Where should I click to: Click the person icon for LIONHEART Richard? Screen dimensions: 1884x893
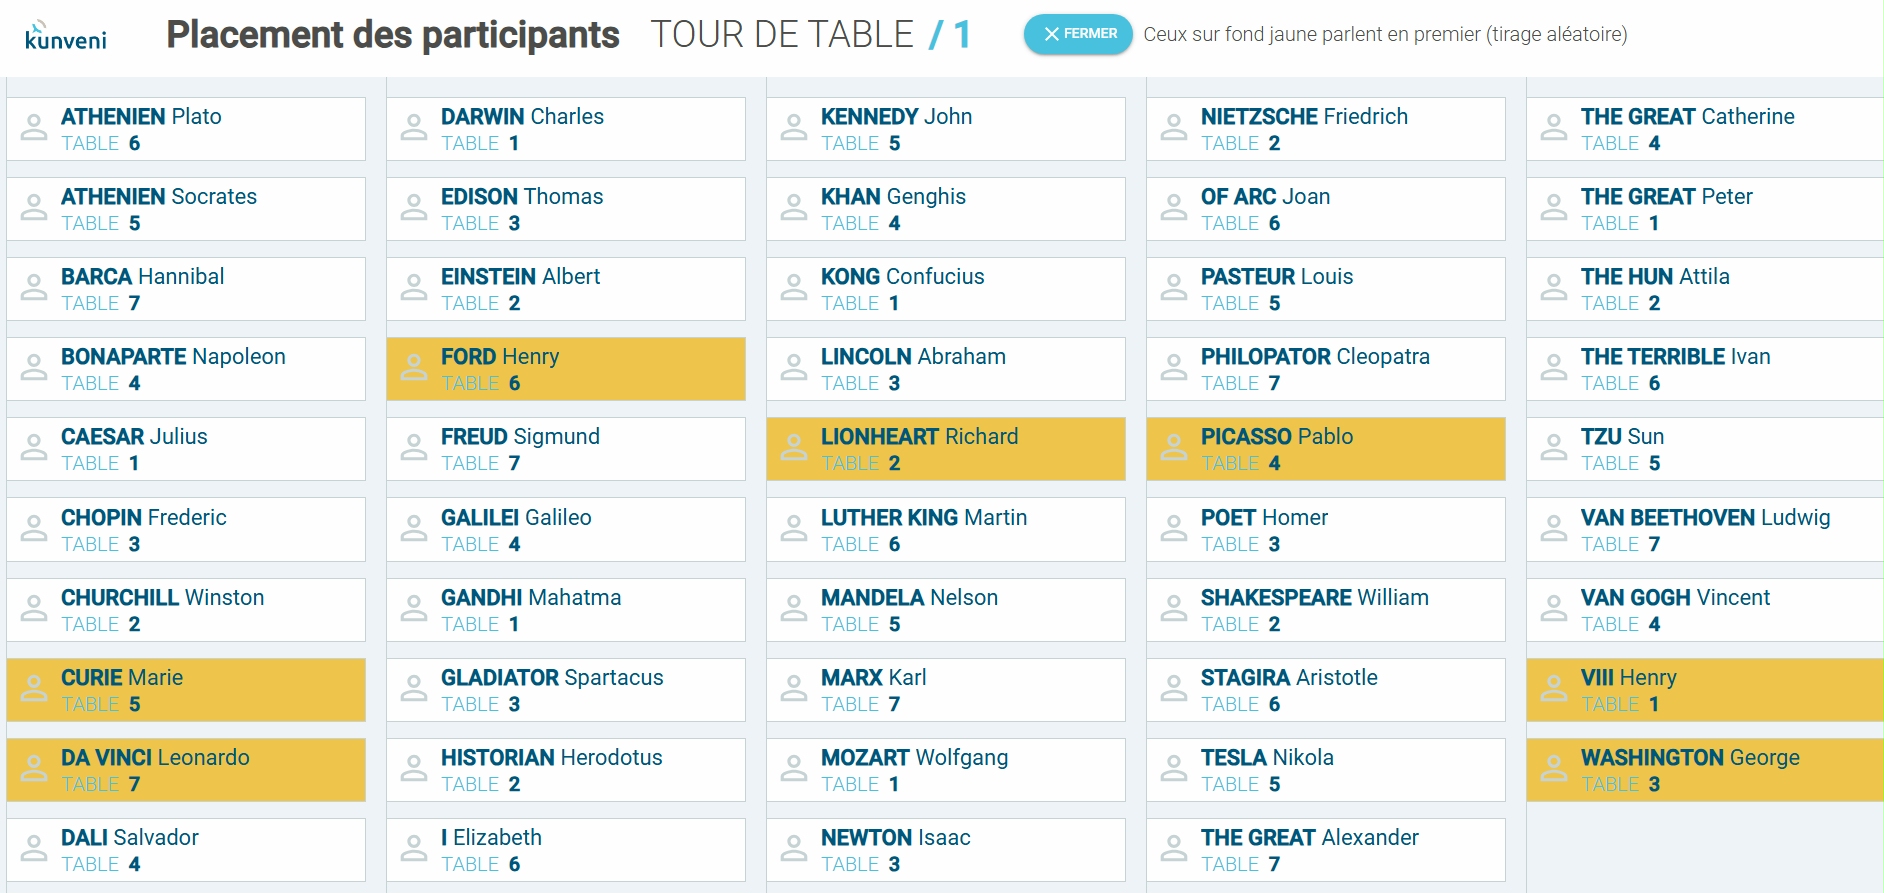[x=794, y=448]
